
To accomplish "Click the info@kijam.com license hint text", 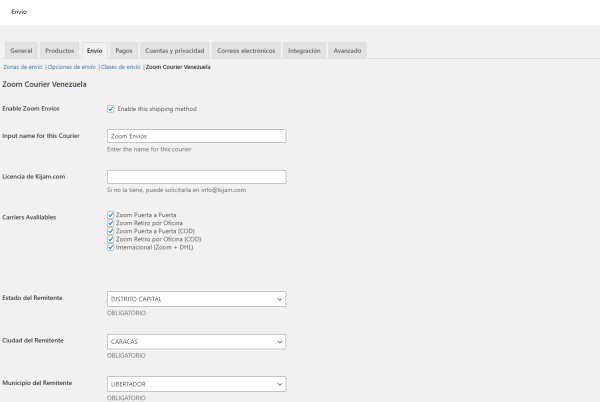I will tap(176, 190).
